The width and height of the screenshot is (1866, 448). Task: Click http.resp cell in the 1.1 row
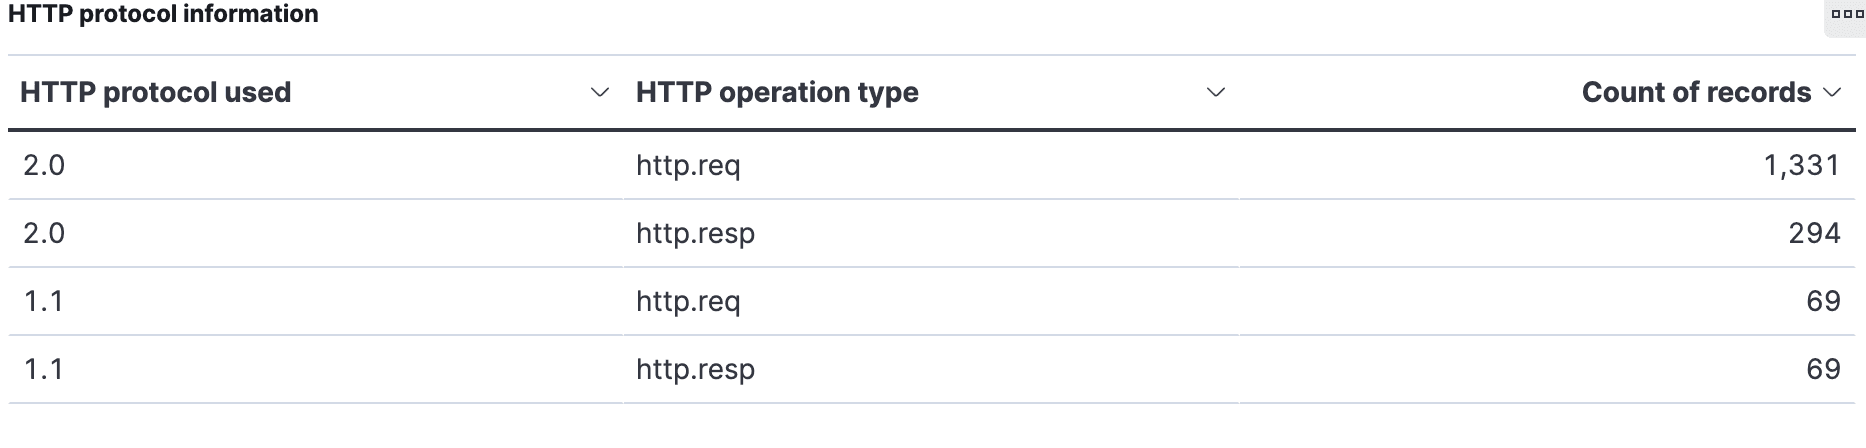click(695, 369)
